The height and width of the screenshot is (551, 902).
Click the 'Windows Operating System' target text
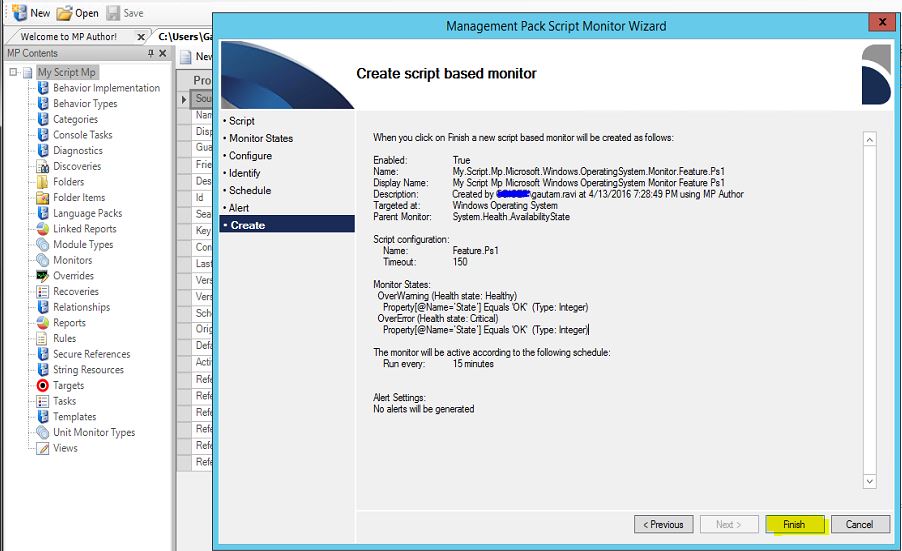pos(504,205)
